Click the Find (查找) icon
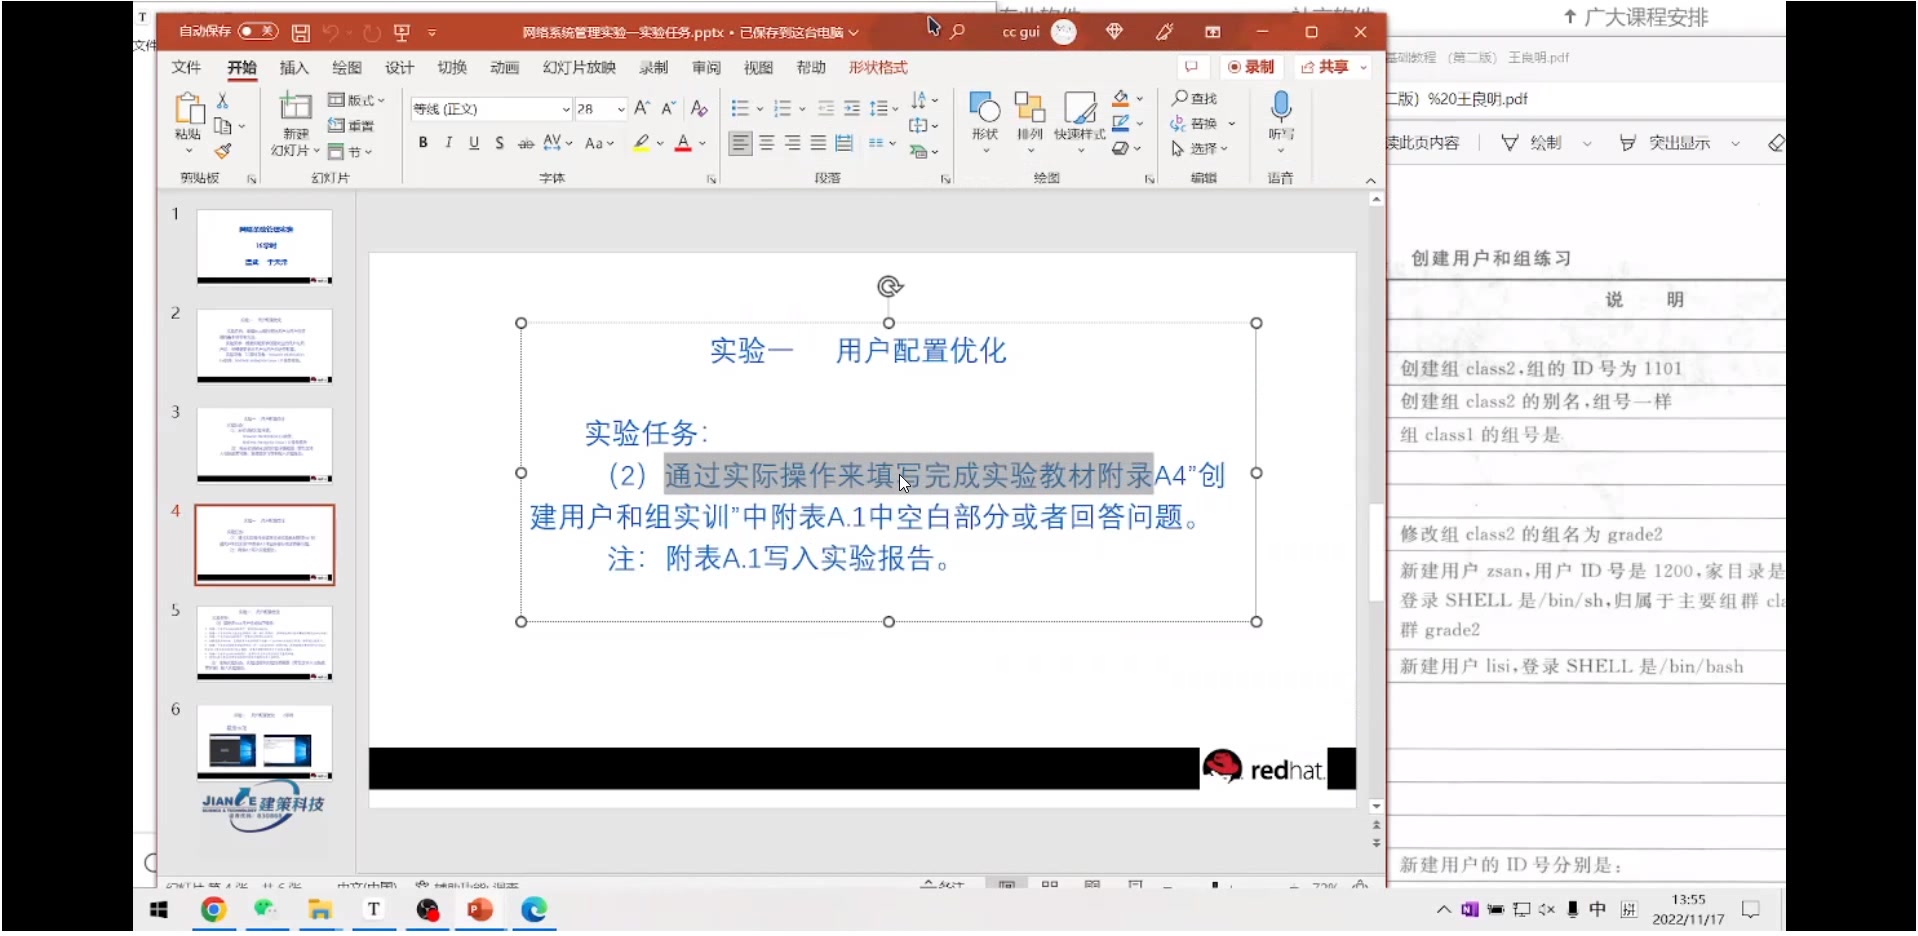The height and width of the screenshot is (936, 1918). point(1196,98)
